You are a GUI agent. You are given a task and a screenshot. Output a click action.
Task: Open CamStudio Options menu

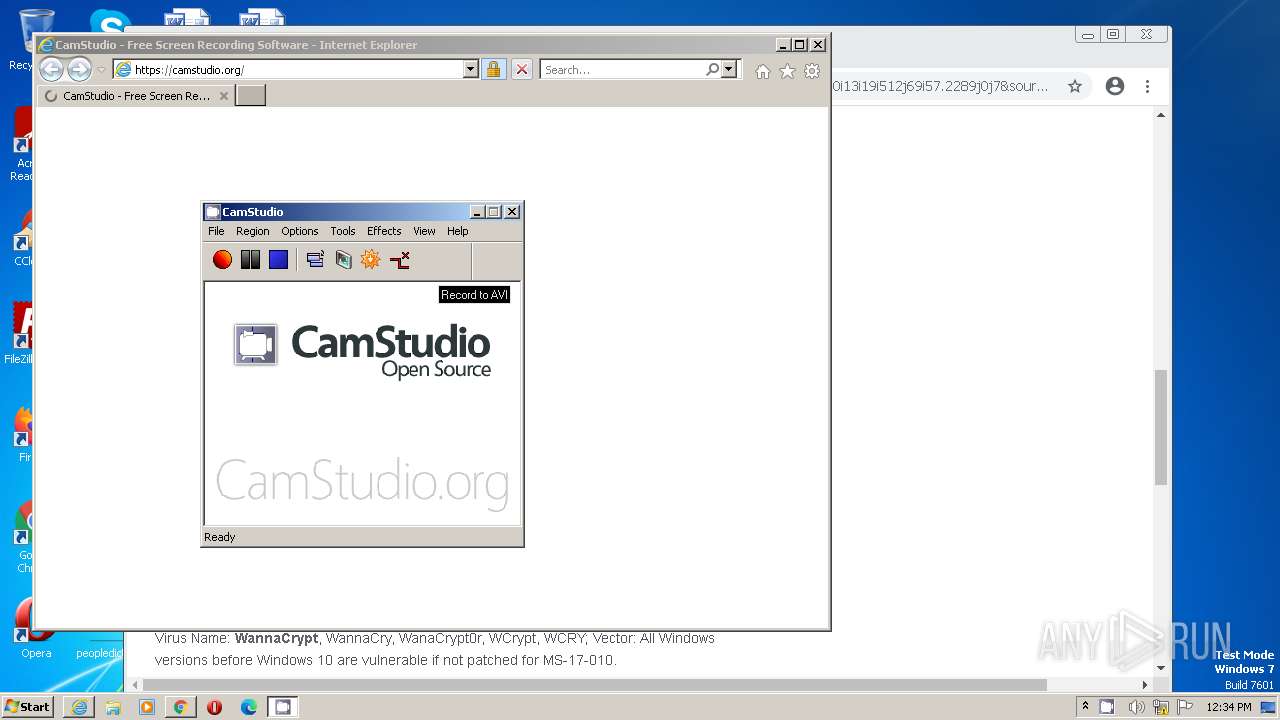[300, 231]
